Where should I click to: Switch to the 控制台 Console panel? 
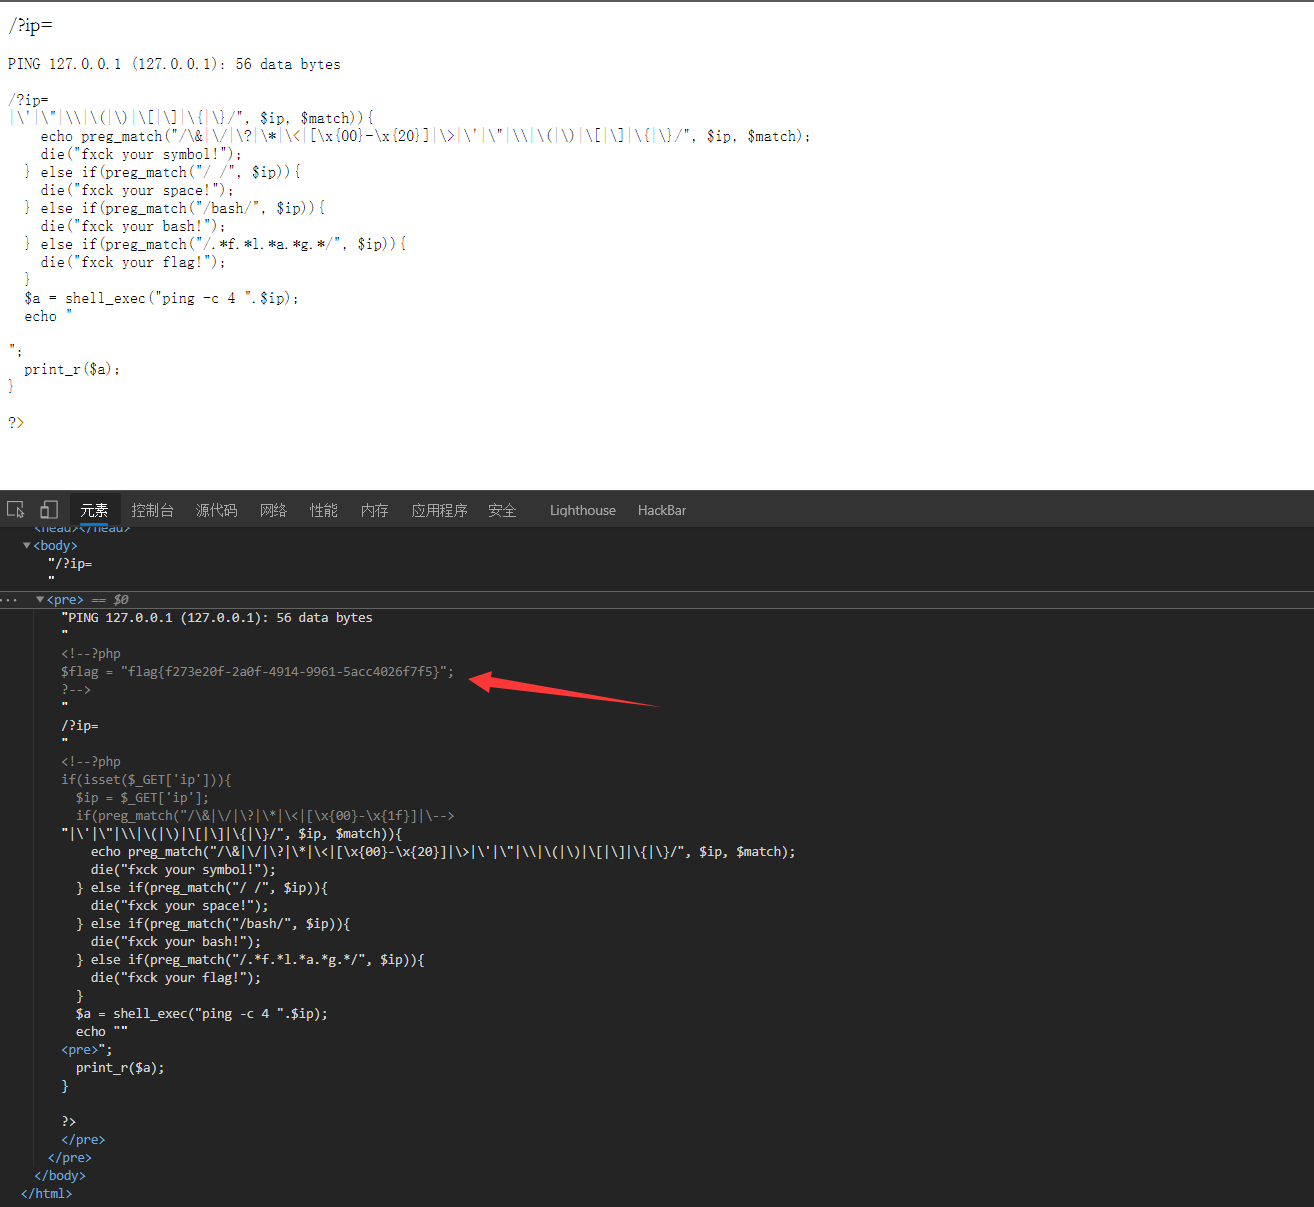tap(152, 510)
